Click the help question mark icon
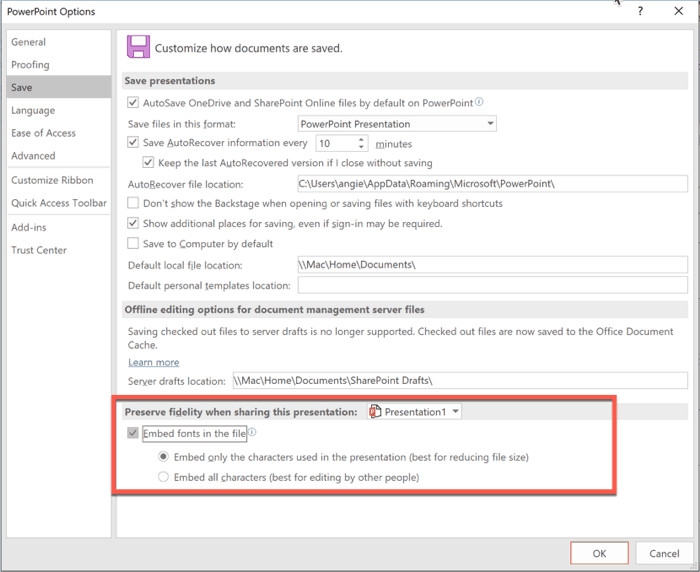 pyautogui.click(x=640, y=11)
